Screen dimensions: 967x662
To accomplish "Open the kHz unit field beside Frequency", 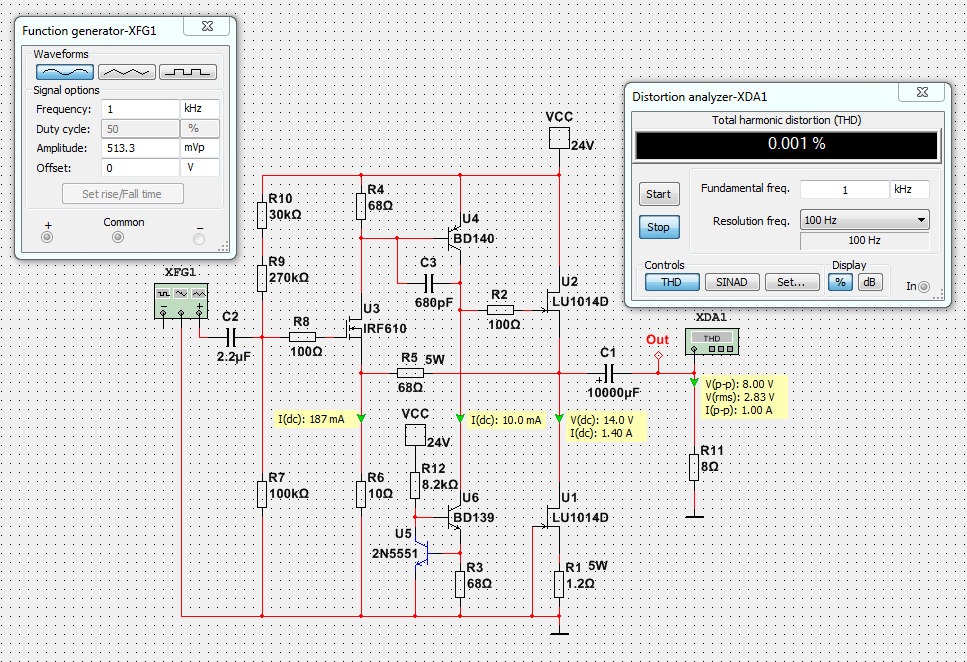I will point(200,109).
